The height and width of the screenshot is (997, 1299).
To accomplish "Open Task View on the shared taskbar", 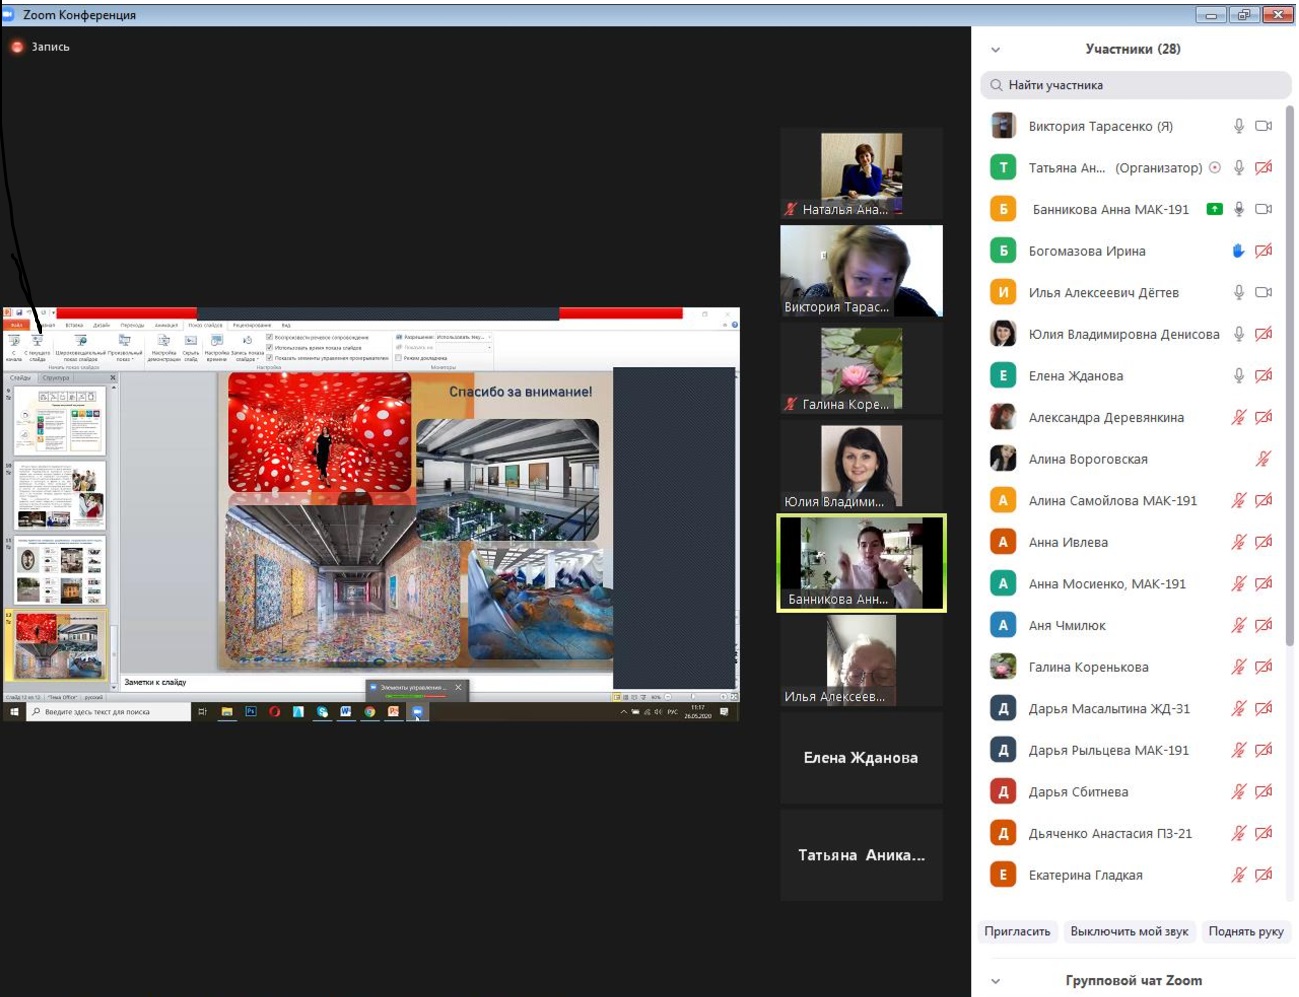I will pyautogui.click(x=202, y=712).
